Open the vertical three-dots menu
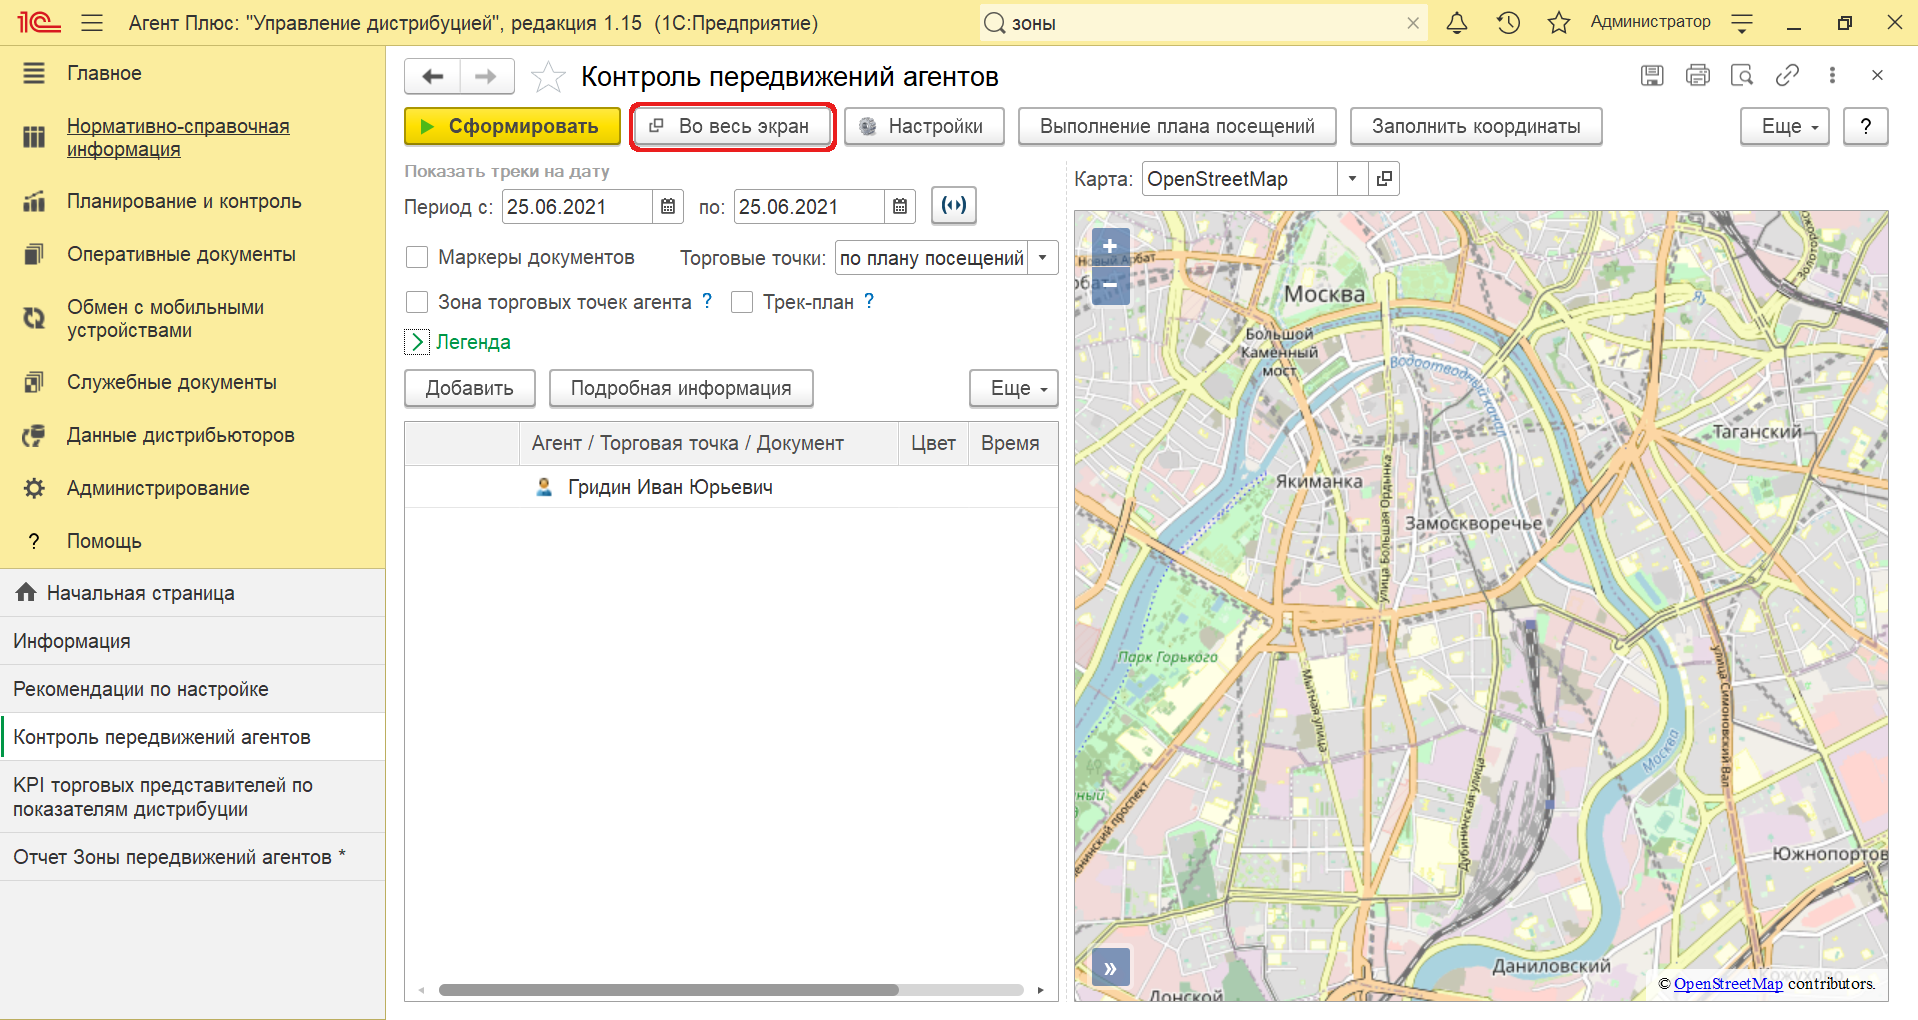 [x=1832, y=75]
